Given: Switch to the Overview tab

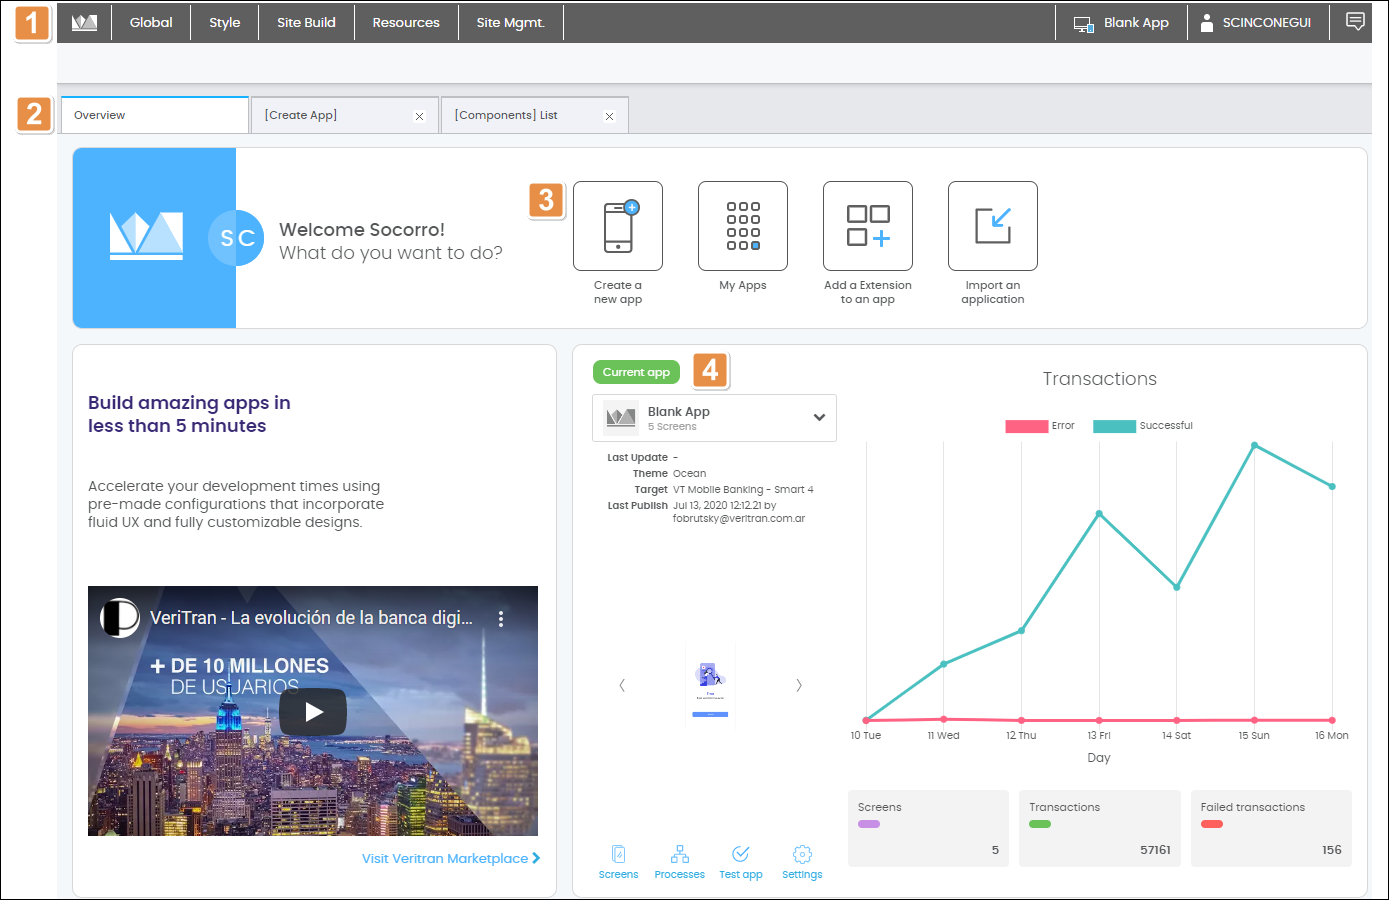Looking at the screenshot, I should coord(155,115).
